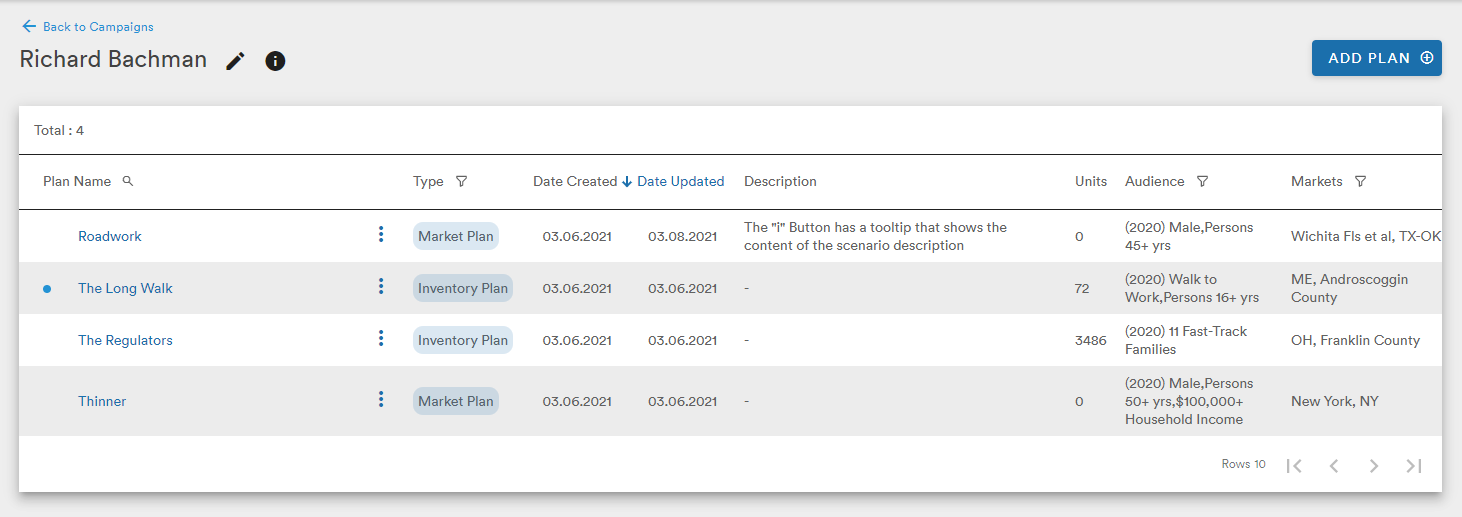Open three-dot menu for the Roadwork row
Image resolution: width=1462 pixels, height=517 pixels.
[381, 234]
